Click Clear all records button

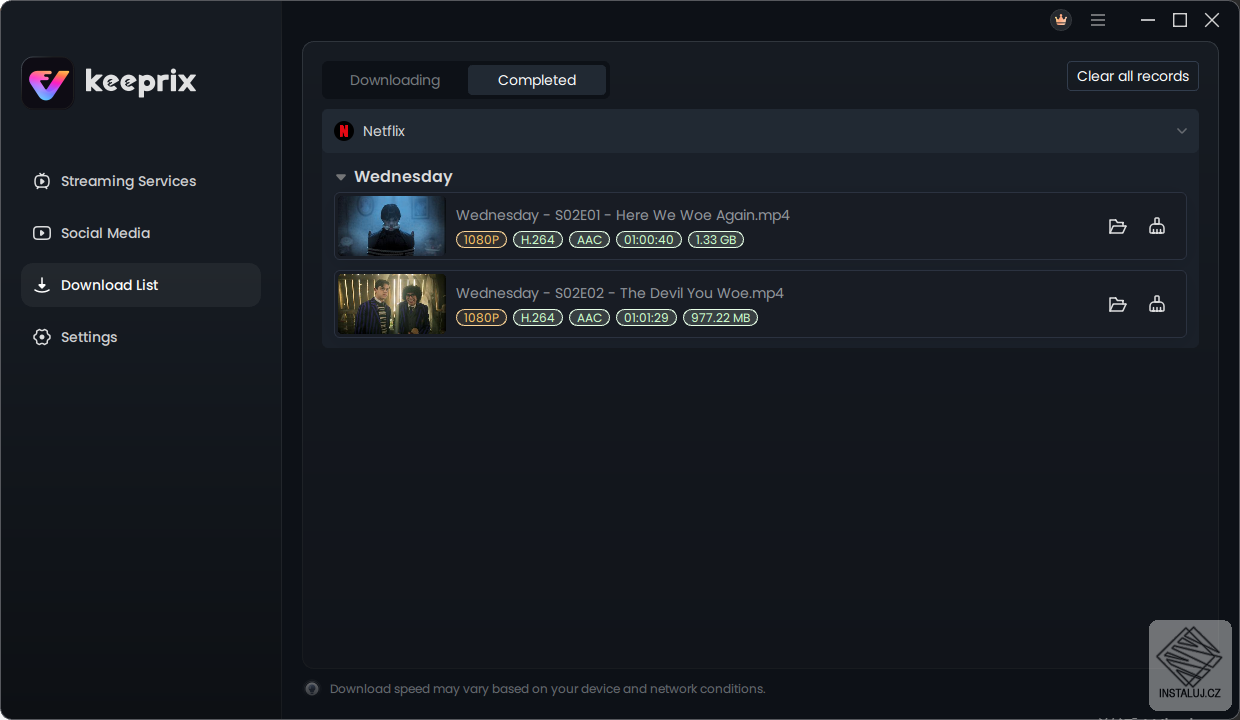pyautogui.click(x=1133, y=76)
